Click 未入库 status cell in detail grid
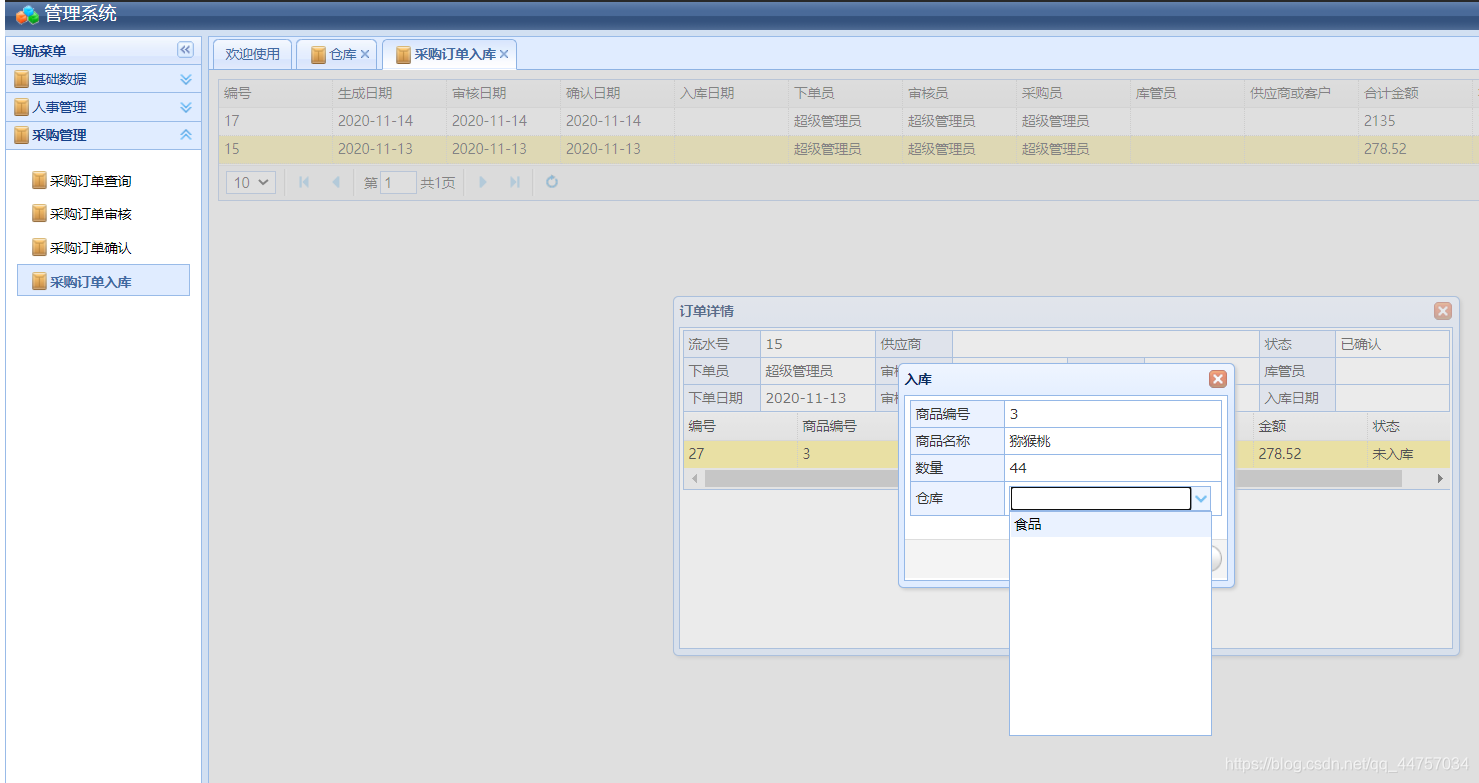 [x=1408, y=454]
